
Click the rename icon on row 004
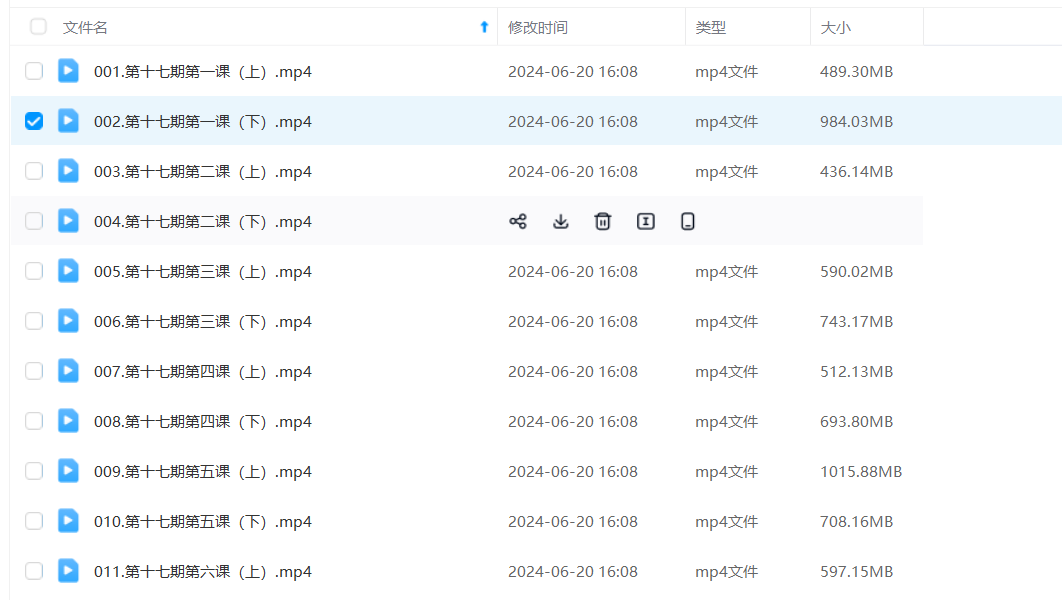[646, 222]
